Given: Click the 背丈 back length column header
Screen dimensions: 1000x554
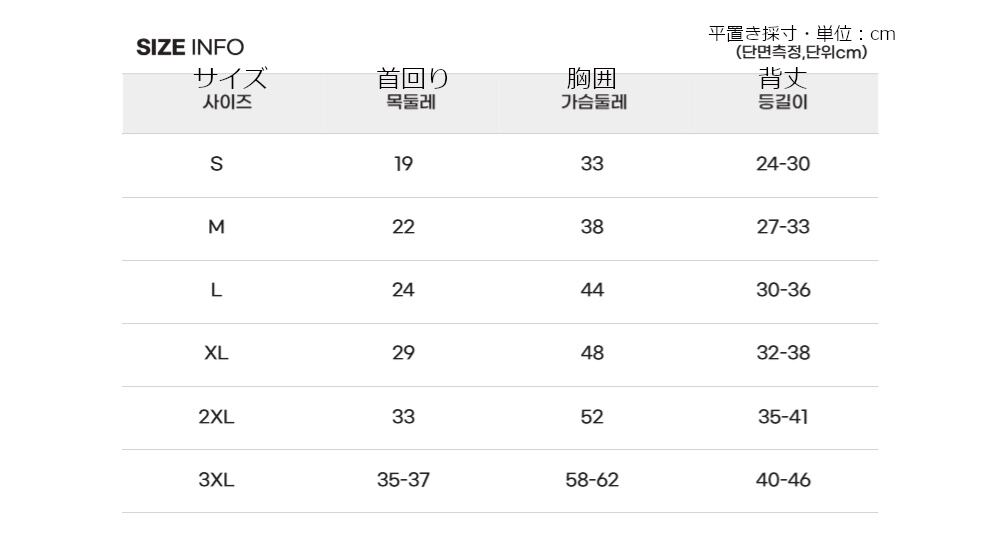Looking at the screenshot, I should click(783, 79).
